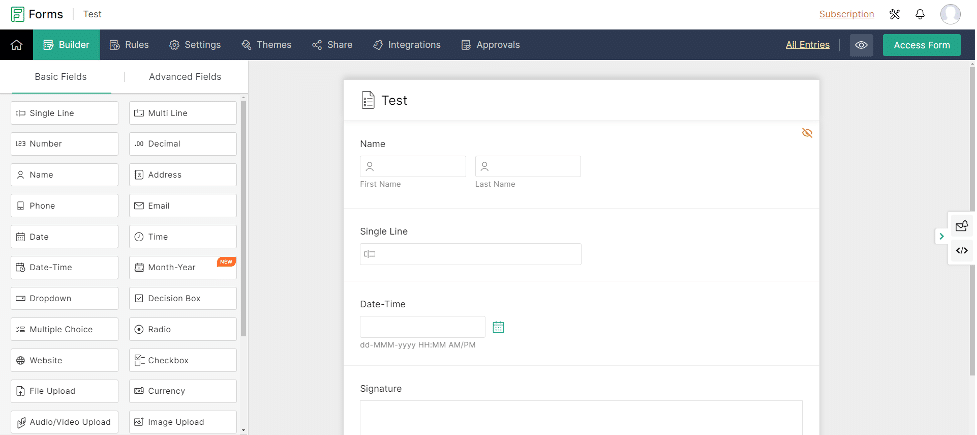The height and width of the screenshot is (435, 977).
Task: Add a Radio field
Action: tap(183, 329)
